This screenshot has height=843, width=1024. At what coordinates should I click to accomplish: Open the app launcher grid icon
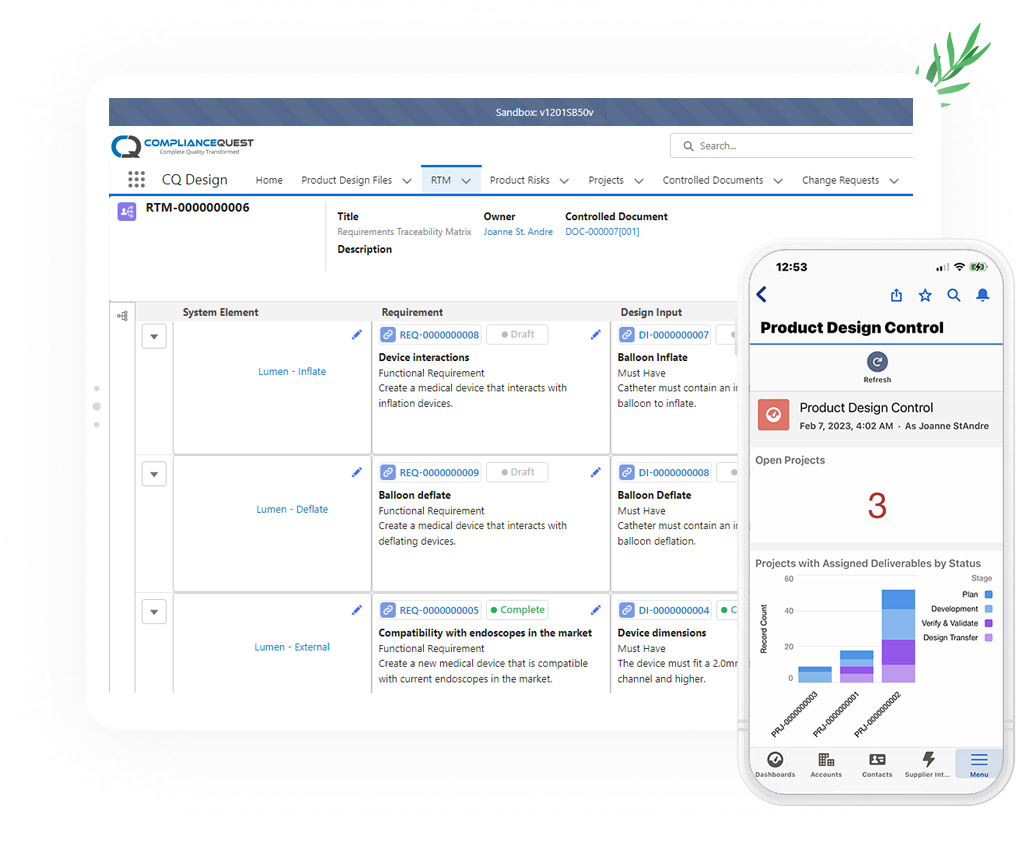pos(136,180)
